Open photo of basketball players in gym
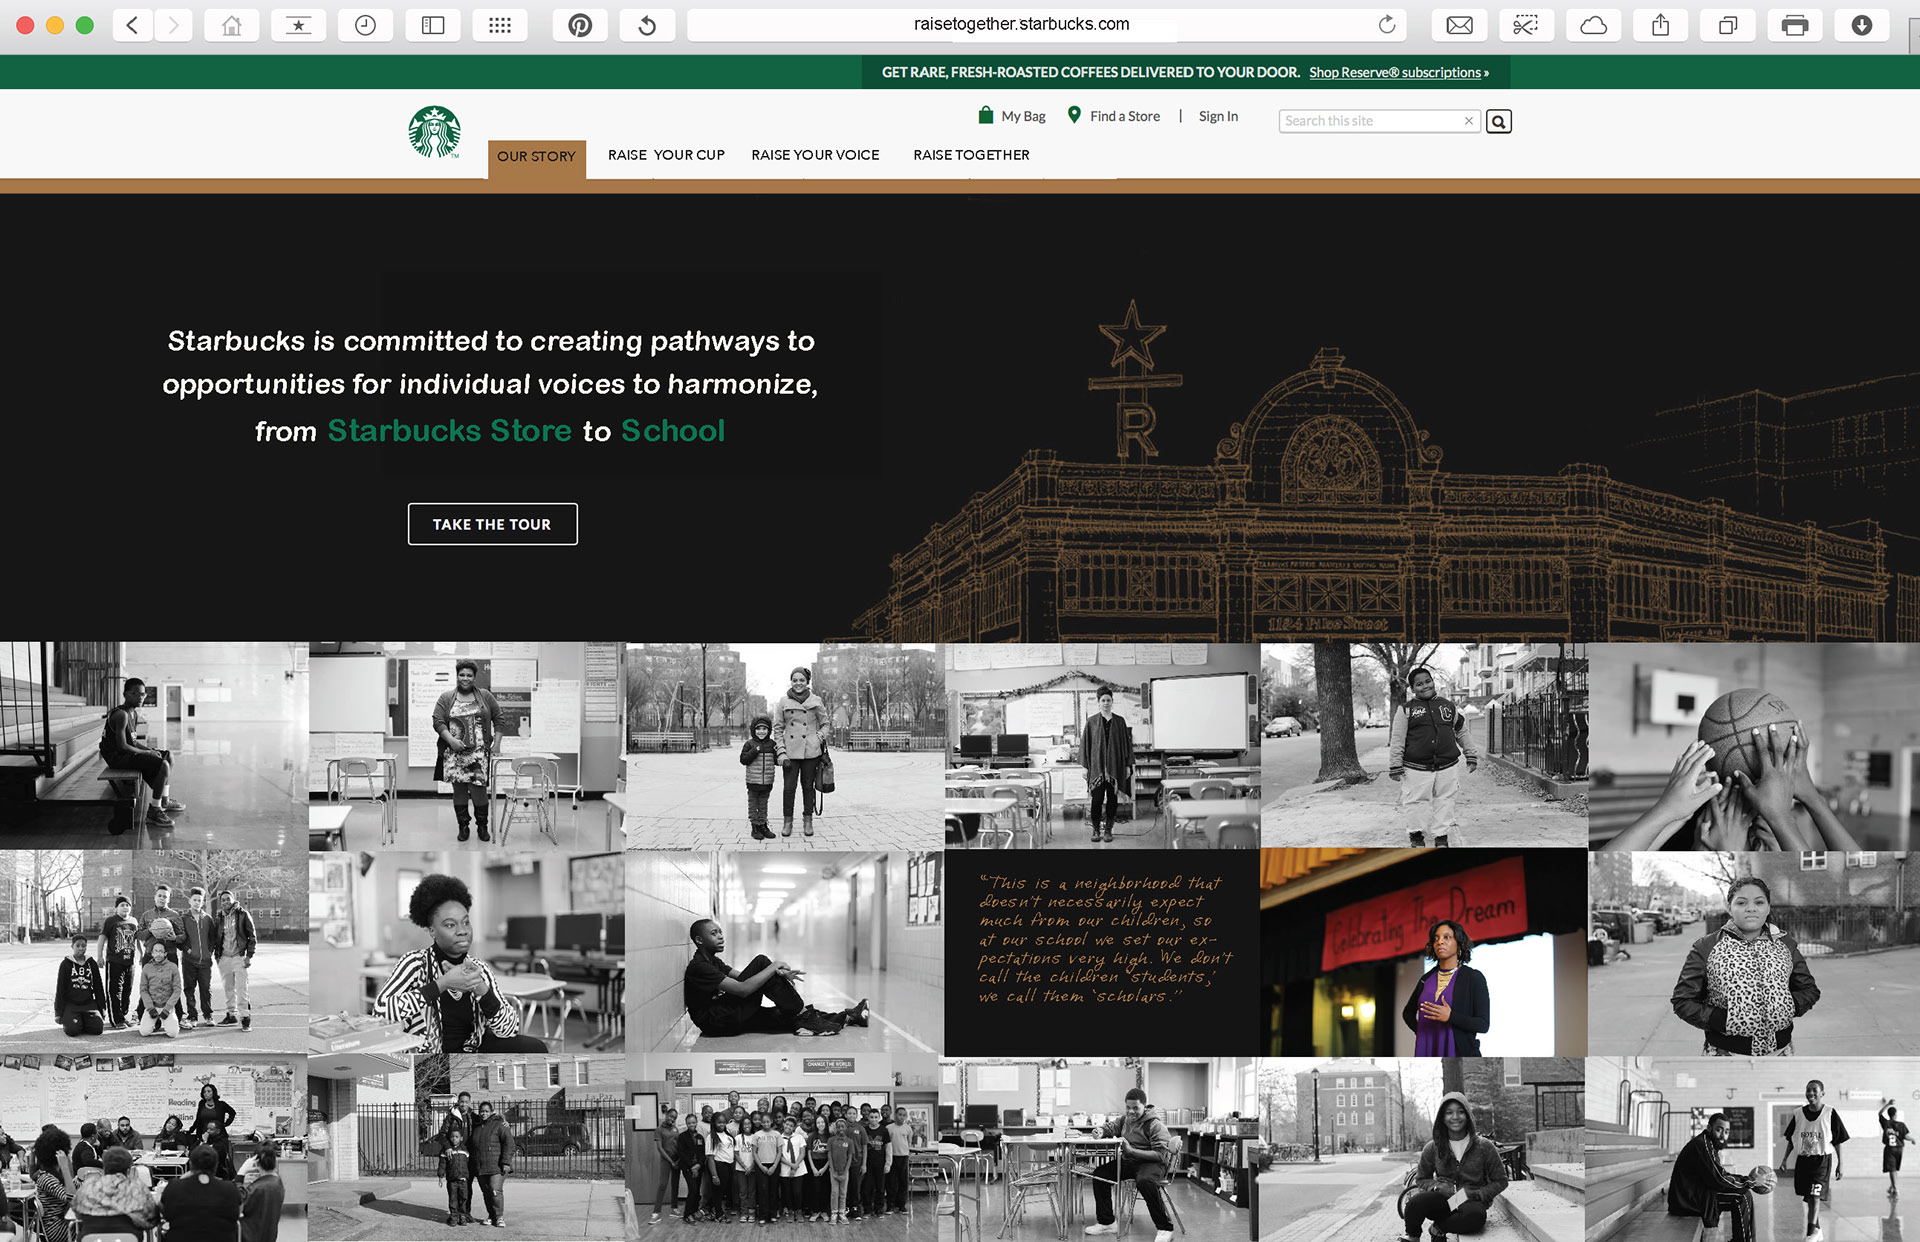 pos(1752,1149)
